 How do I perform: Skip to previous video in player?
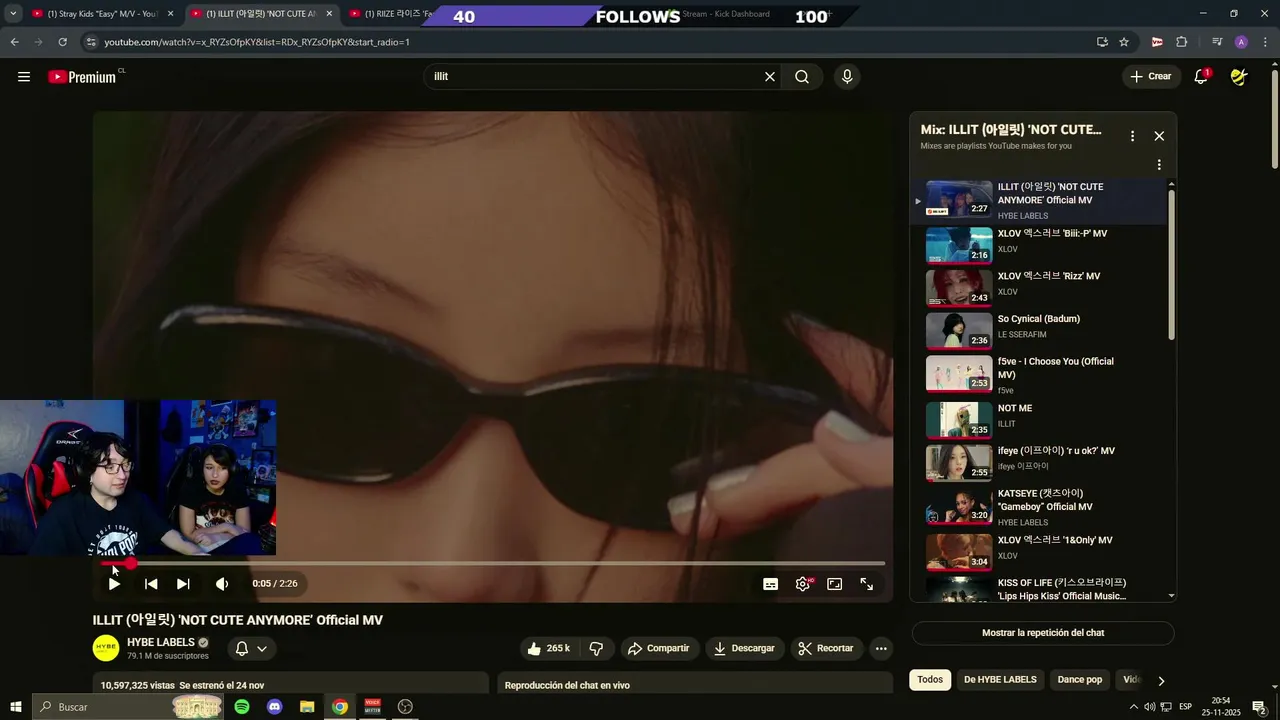point(151,584)
